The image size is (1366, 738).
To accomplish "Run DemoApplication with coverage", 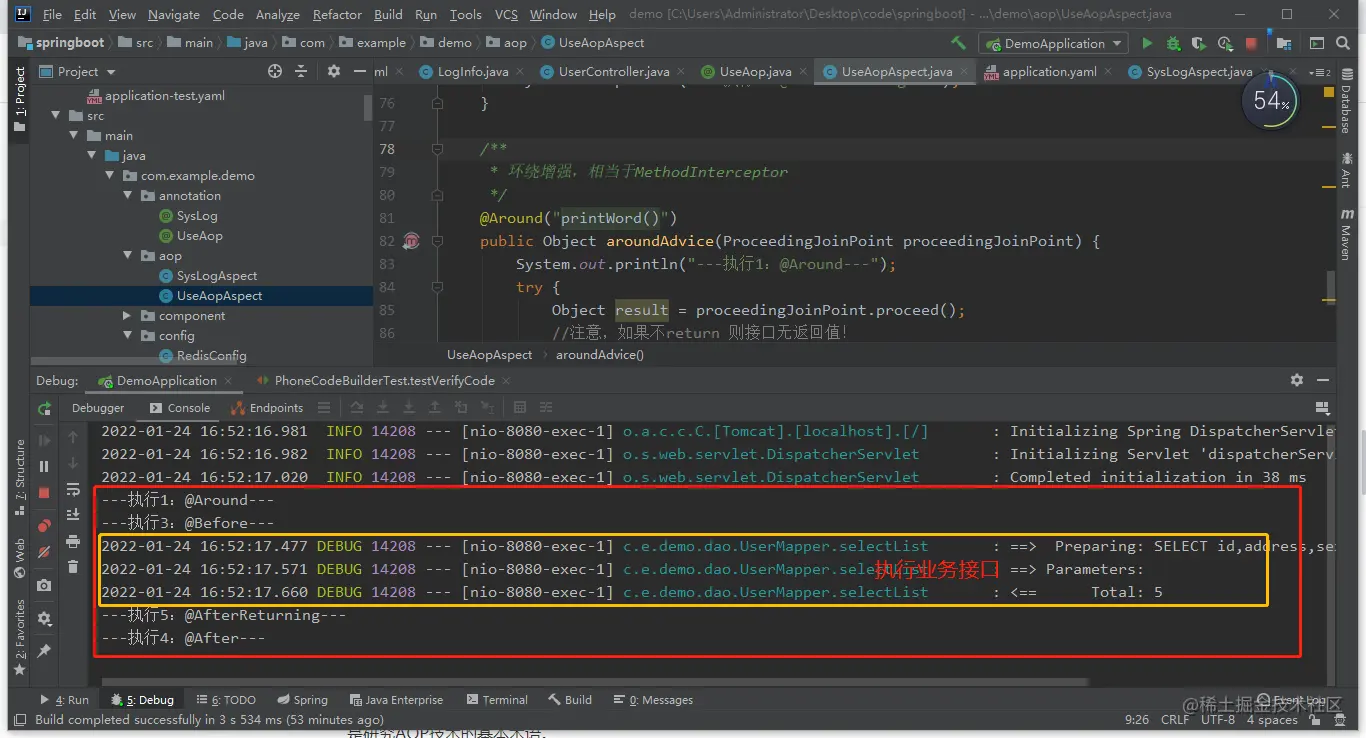I will click(x=1199, y=43).
